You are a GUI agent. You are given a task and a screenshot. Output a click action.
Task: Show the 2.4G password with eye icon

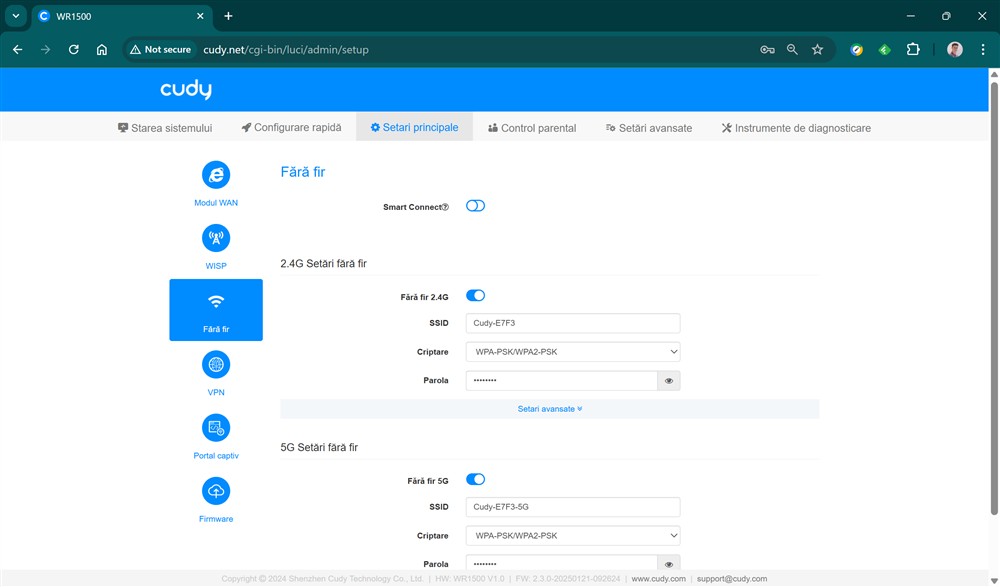(x=669, y=381)
